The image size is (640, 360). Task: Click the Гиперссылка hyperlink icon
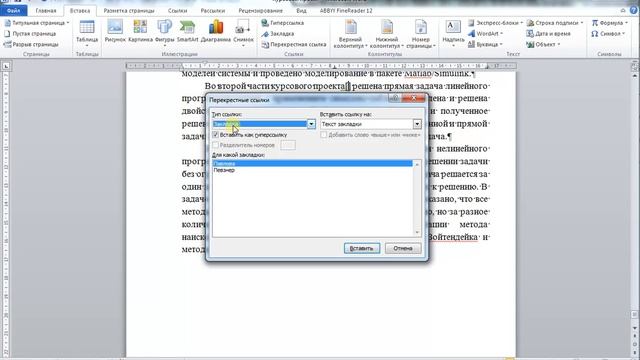[x=265, y=23]
